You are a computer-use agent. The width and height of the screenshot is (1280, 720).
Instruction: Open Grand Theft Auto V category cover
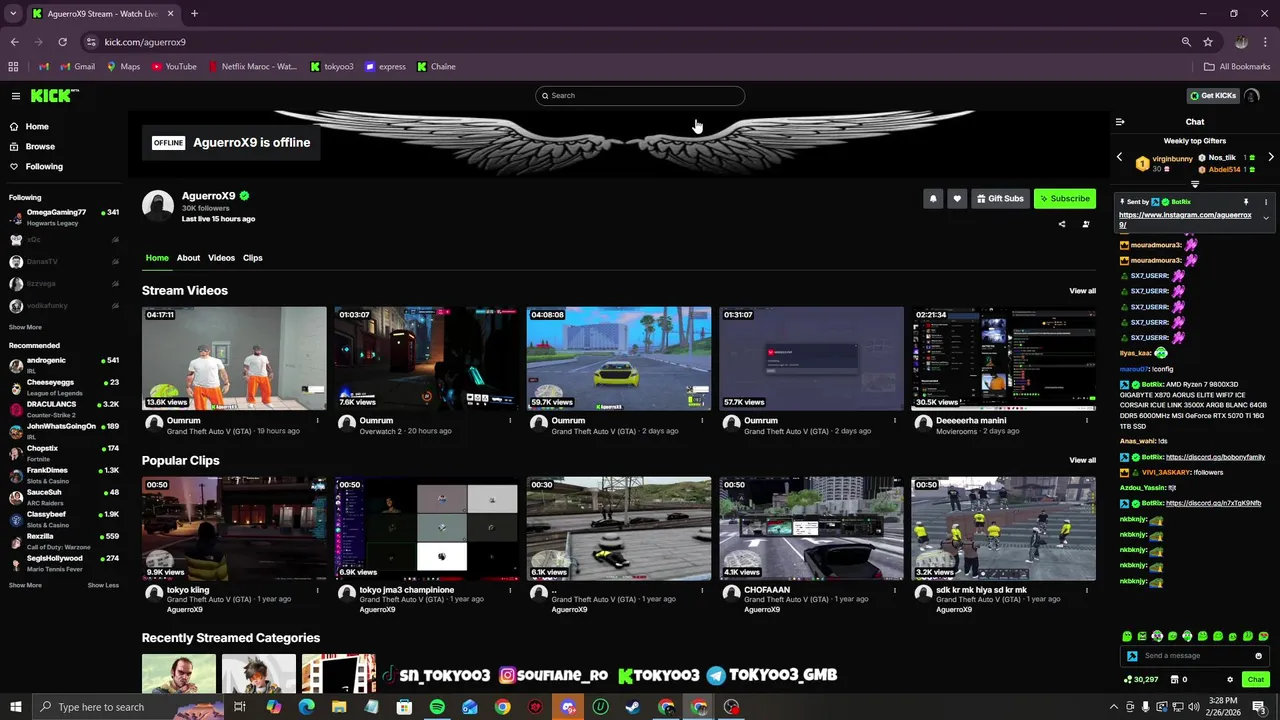tap(179, 674)
